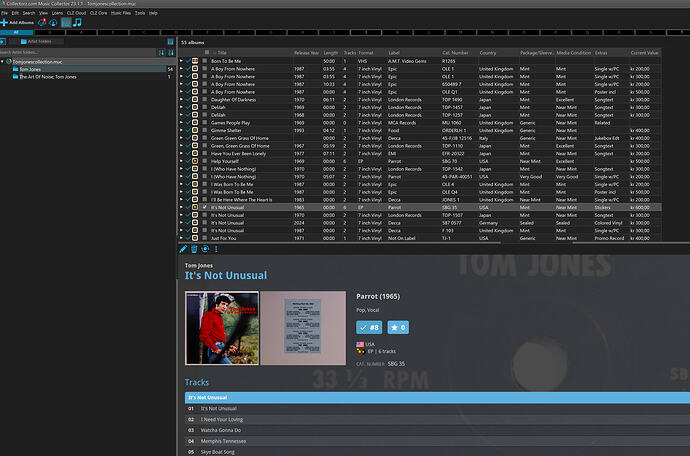Click the CLZ Cloud sync icon with alert
Viewport: 690px width, 456px height.
click(42, 22)
